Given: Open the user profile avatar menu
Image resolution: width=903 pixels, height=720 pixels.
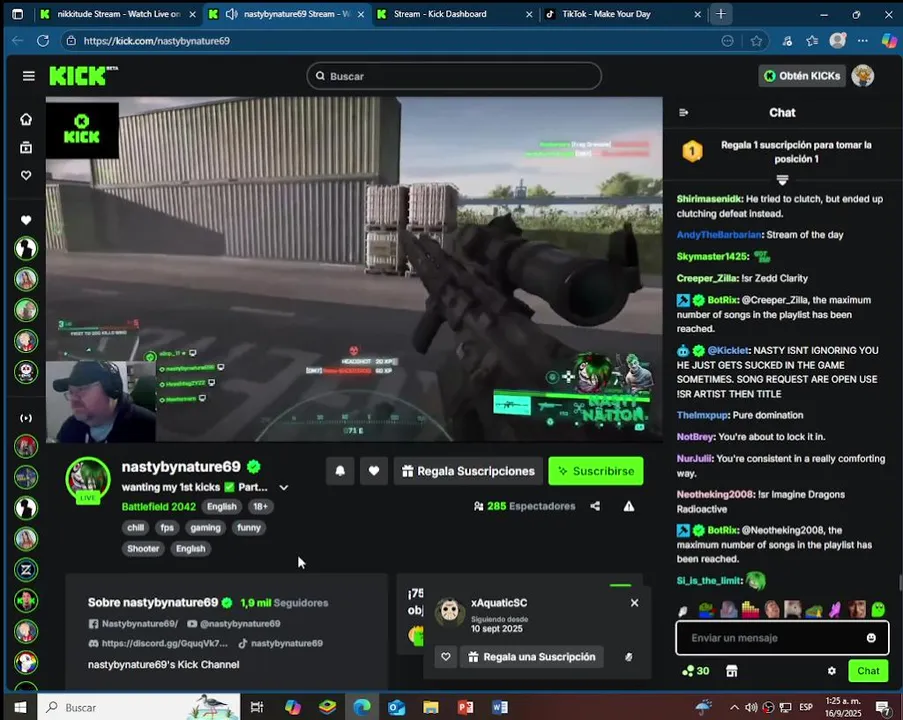Looking at the screenshot, I should tap(863, 76).
